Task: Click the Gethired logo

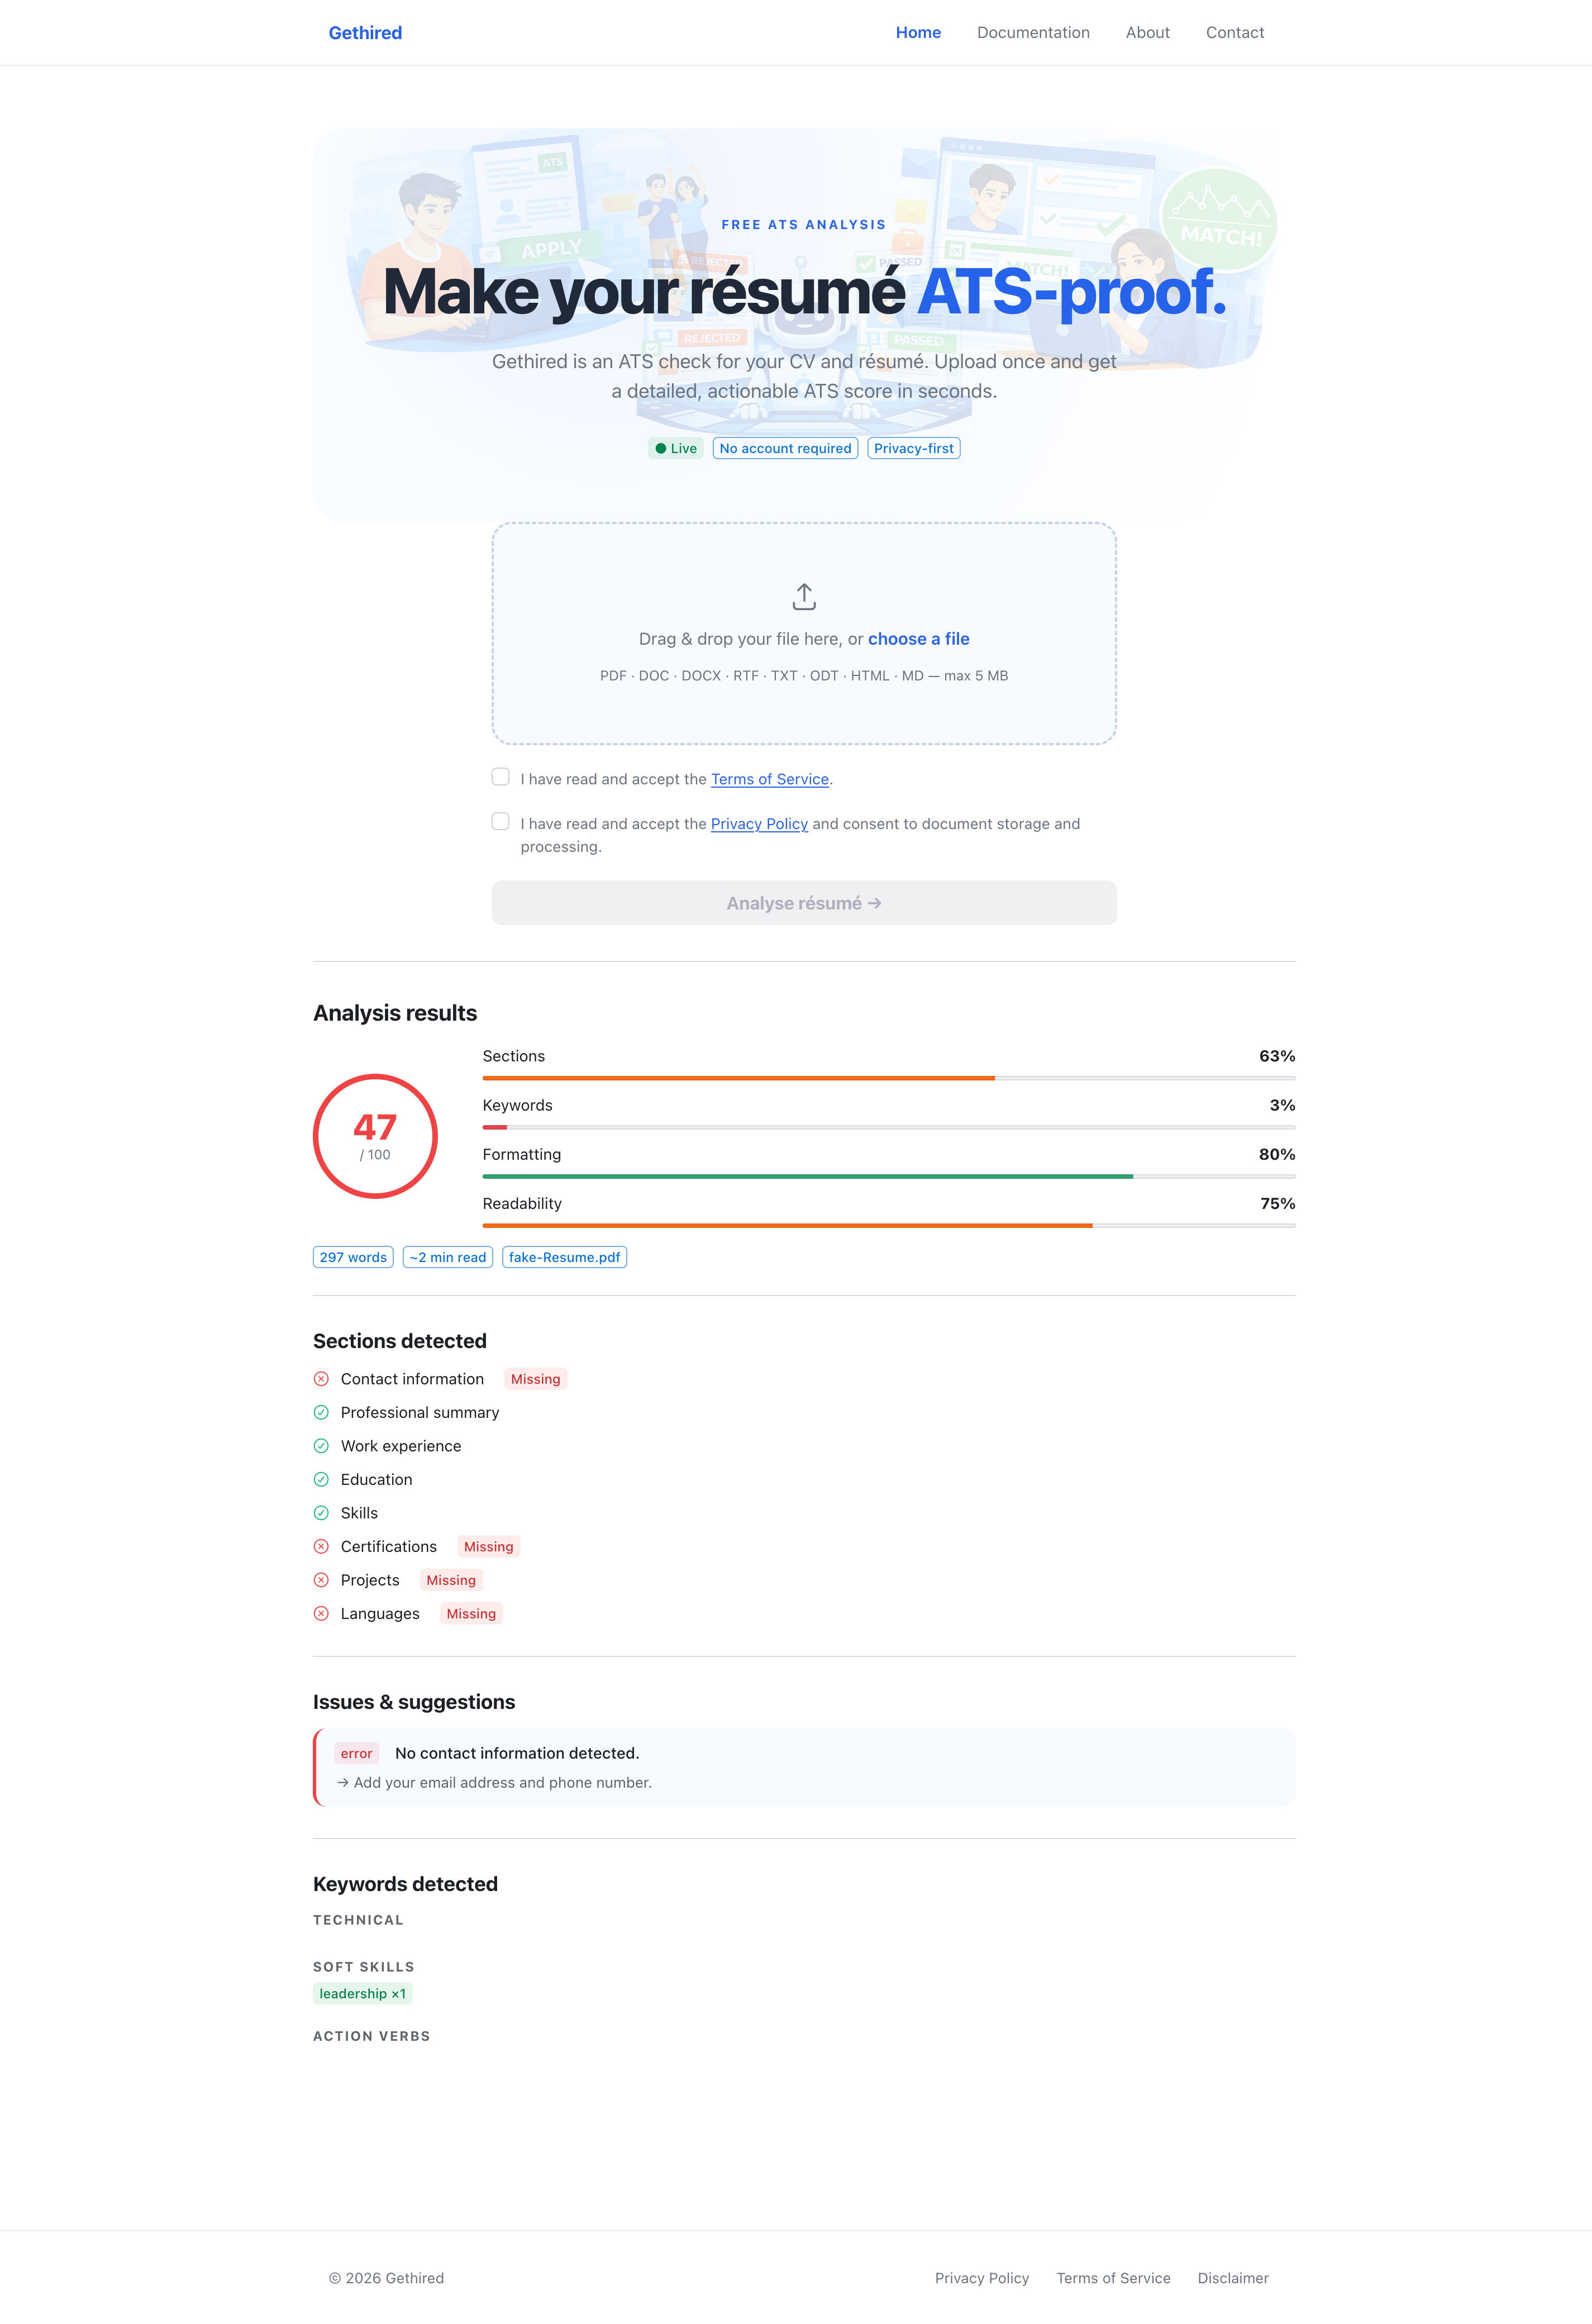Action: (365, 33)
